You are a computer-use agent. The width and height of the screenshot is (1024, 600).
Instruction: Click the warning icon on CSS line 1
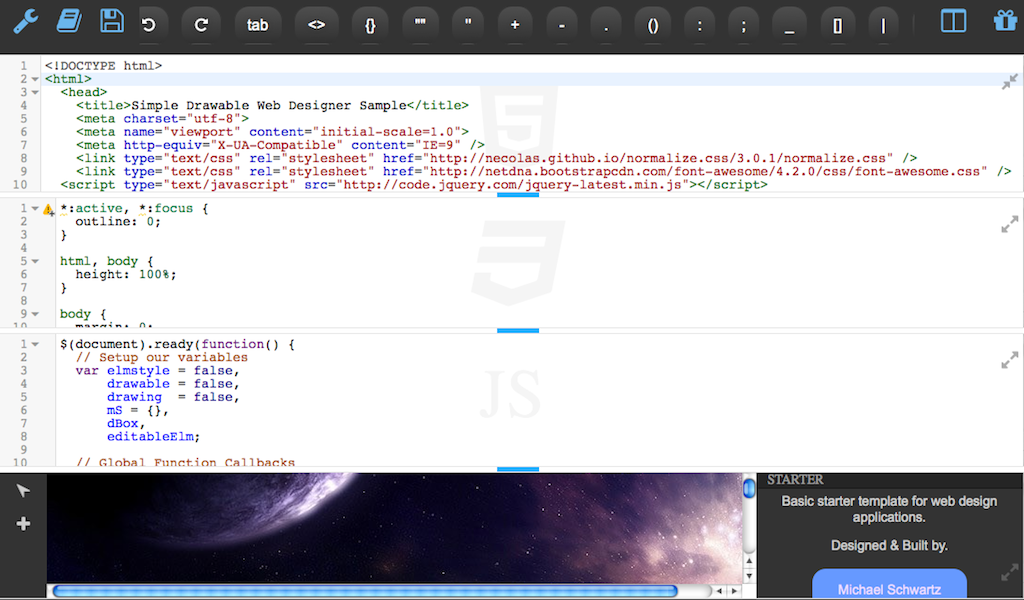pyautogui.click(x=46, y=209)
